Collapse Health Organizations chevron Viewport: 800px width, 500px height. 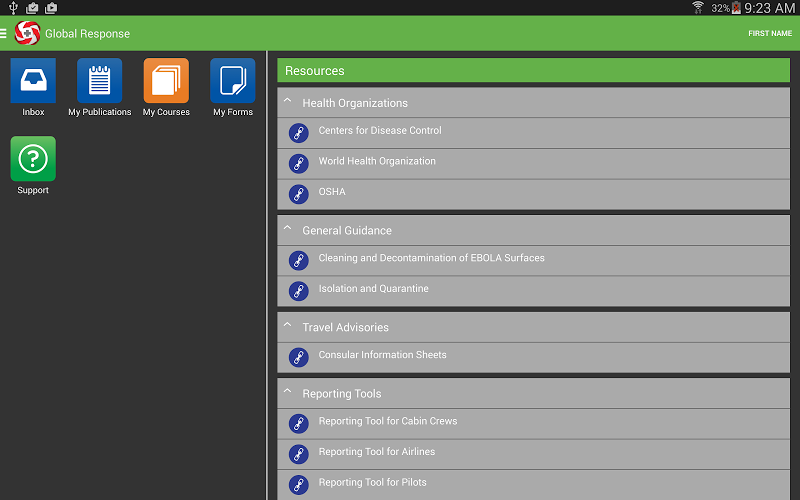(x=287, y=101)
